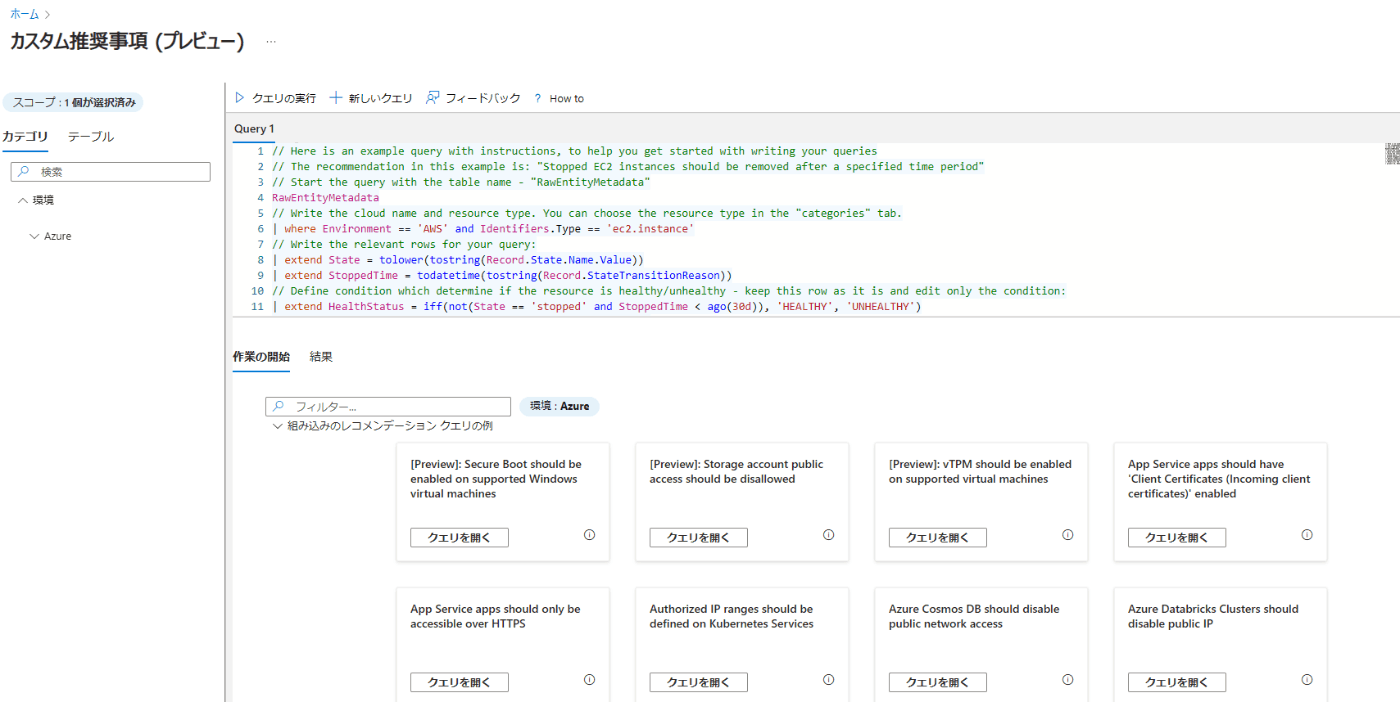Show info for Azure Cosmos DB card
The image size is (1400, 702).
(1068, 680)
